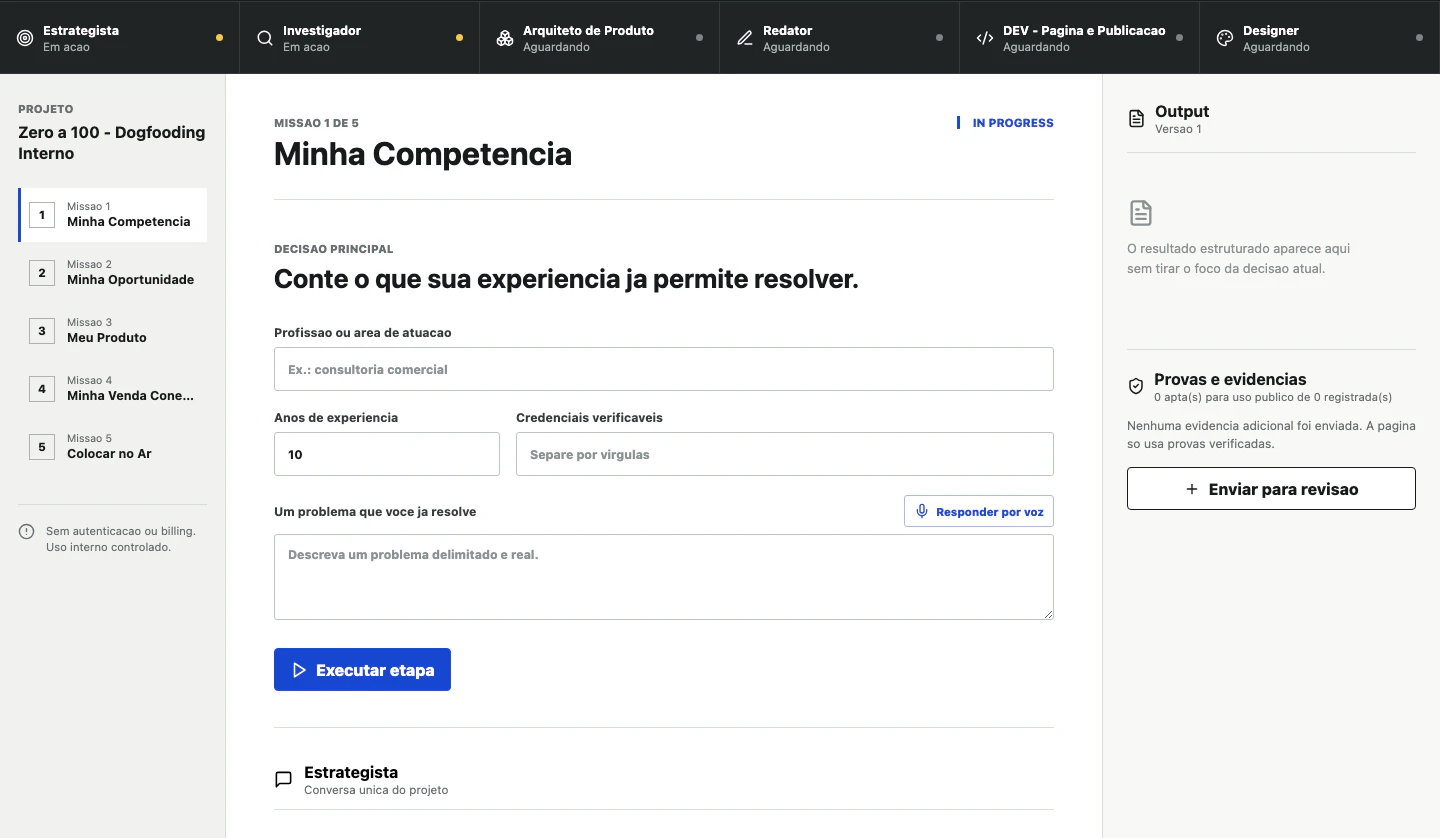The height and width of the screenshot is (838, 1440).
Task: Switch to the Redator tab
Action: click(840, 38)
